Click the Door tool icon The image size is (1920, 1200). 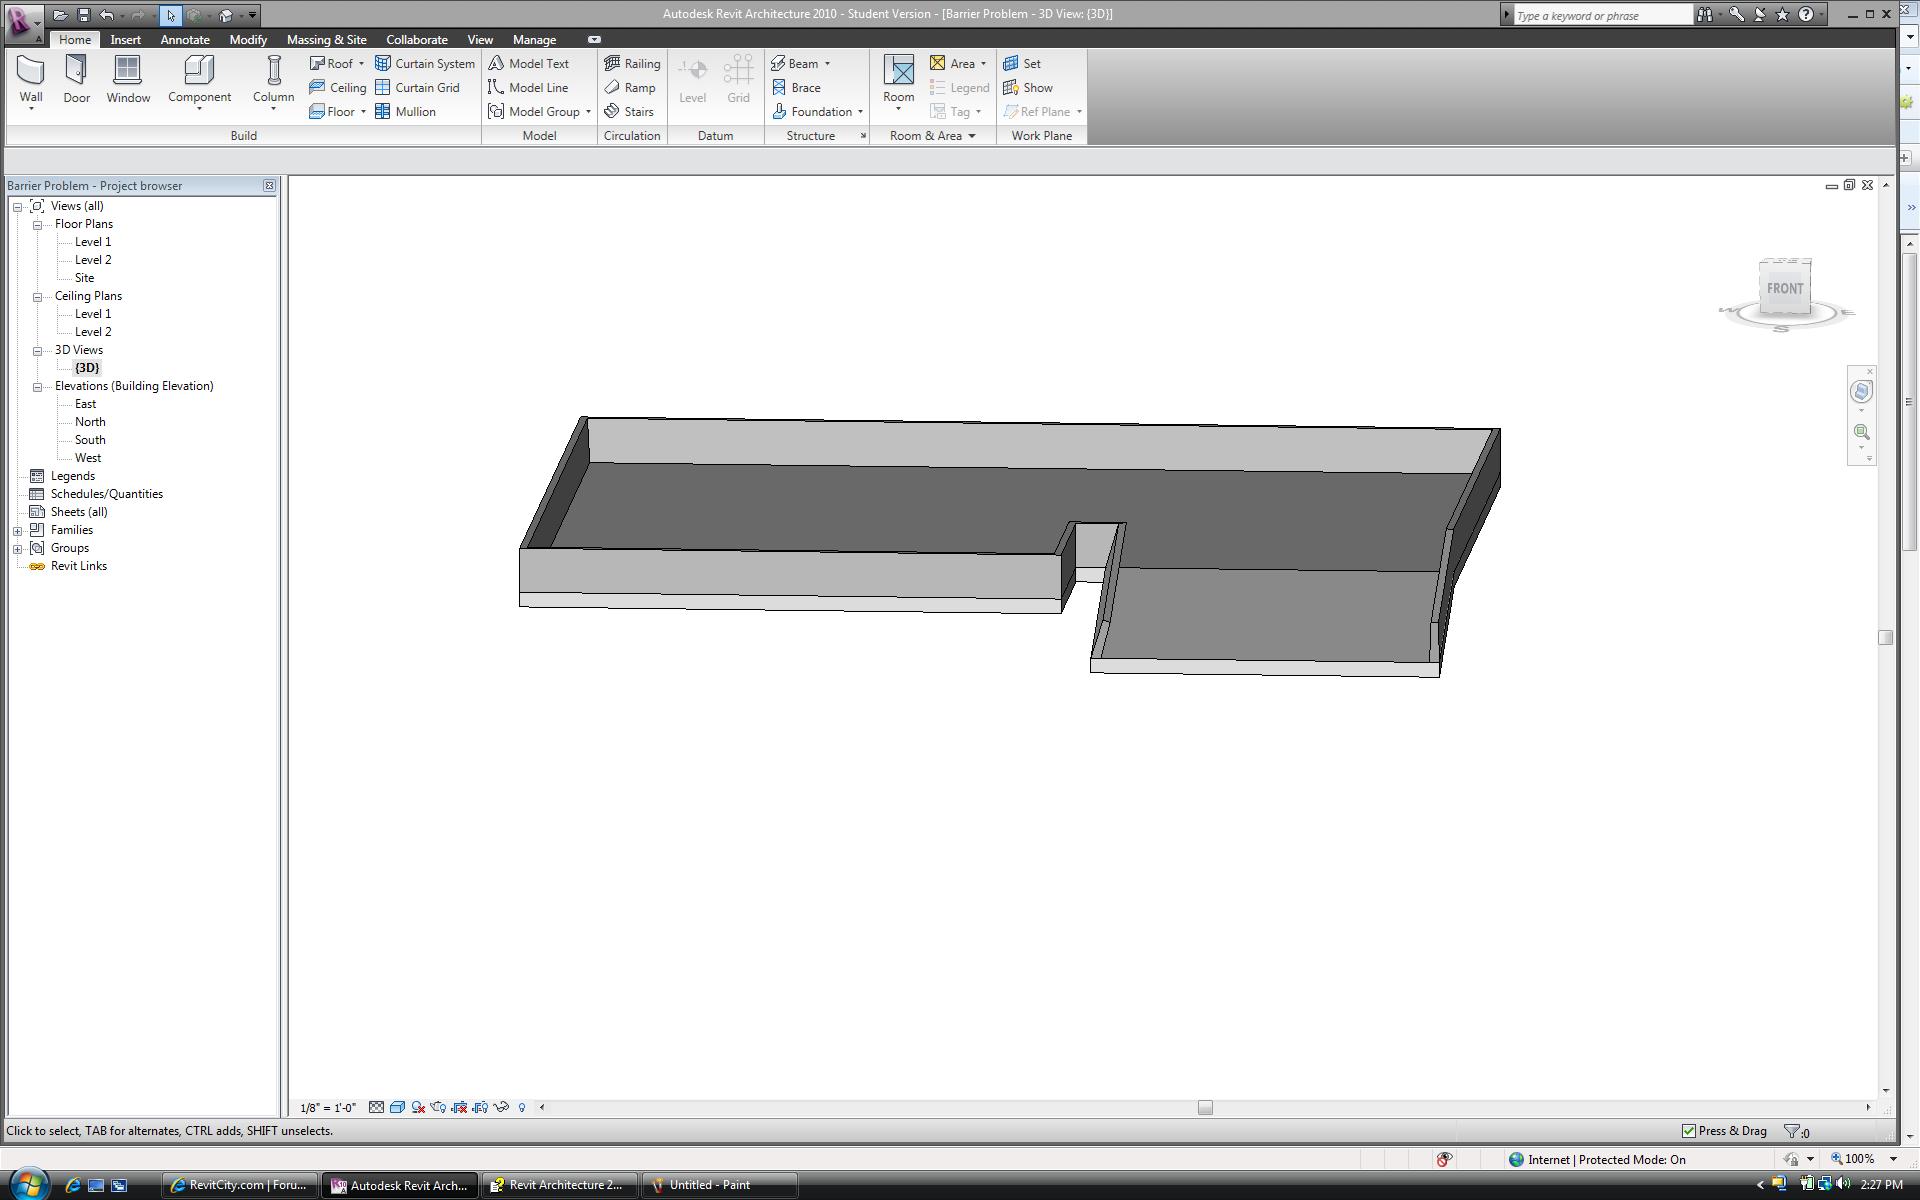pyautogui.click(x=77, y=70)
